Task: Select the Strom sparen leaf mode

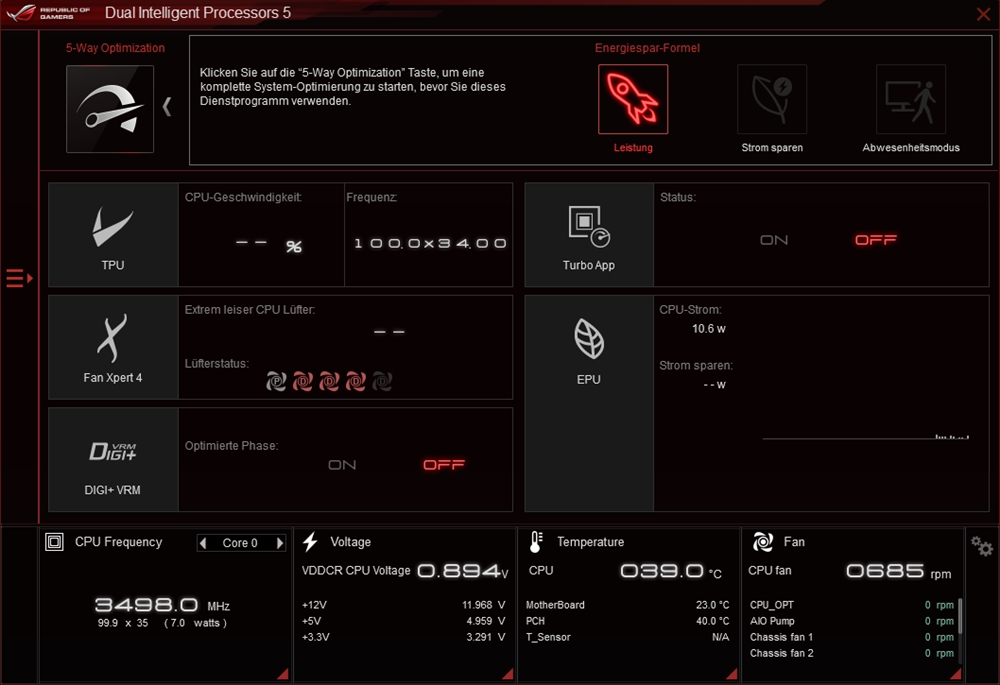Action: [772, 99]
